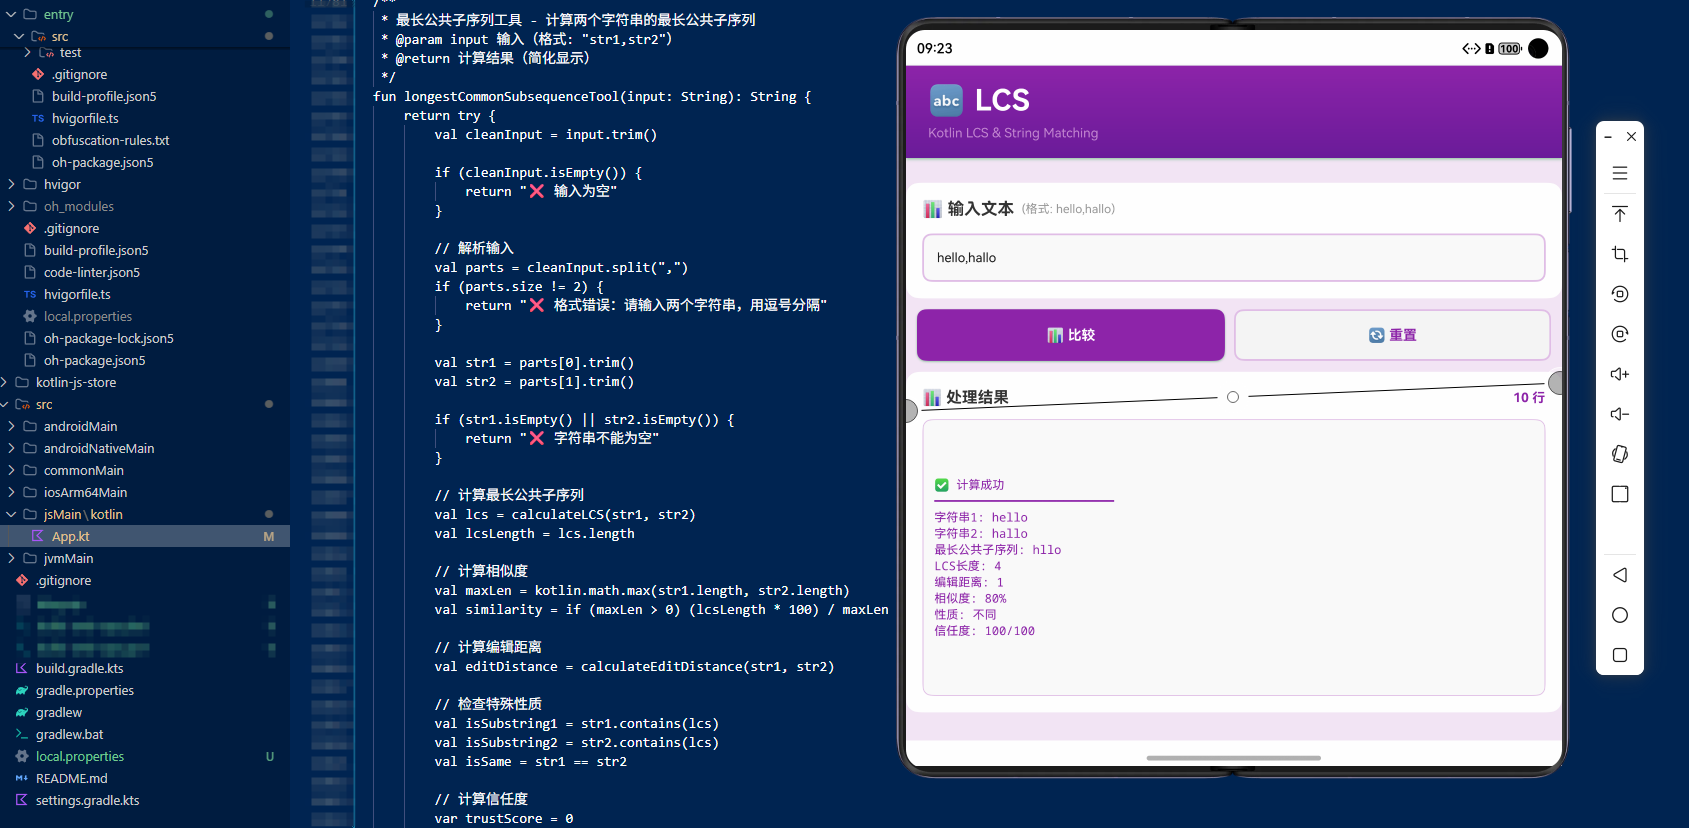The width and height of the screenshot is (1689, 828).
Task: Expand the hvigor folder
Action: [11, 184]
